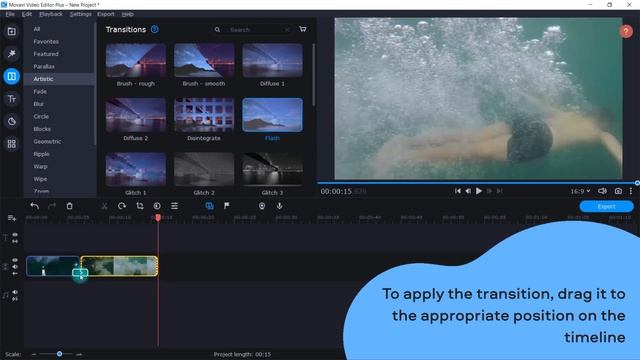Image resolution: width=640 pixels, height=360 pixels.
Task: Click the preview playback progress bar
Action: (478, 182)
